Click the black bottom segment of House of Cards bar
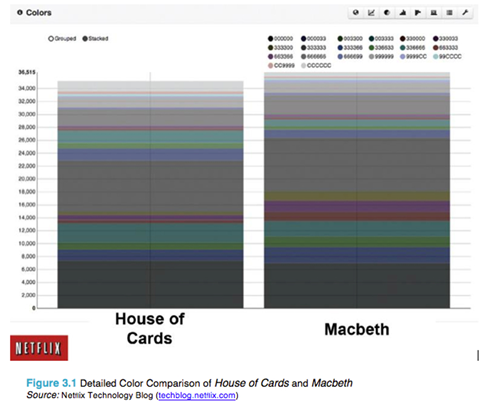480x407 pixels. pyautogui.click(x=150, y=284)
